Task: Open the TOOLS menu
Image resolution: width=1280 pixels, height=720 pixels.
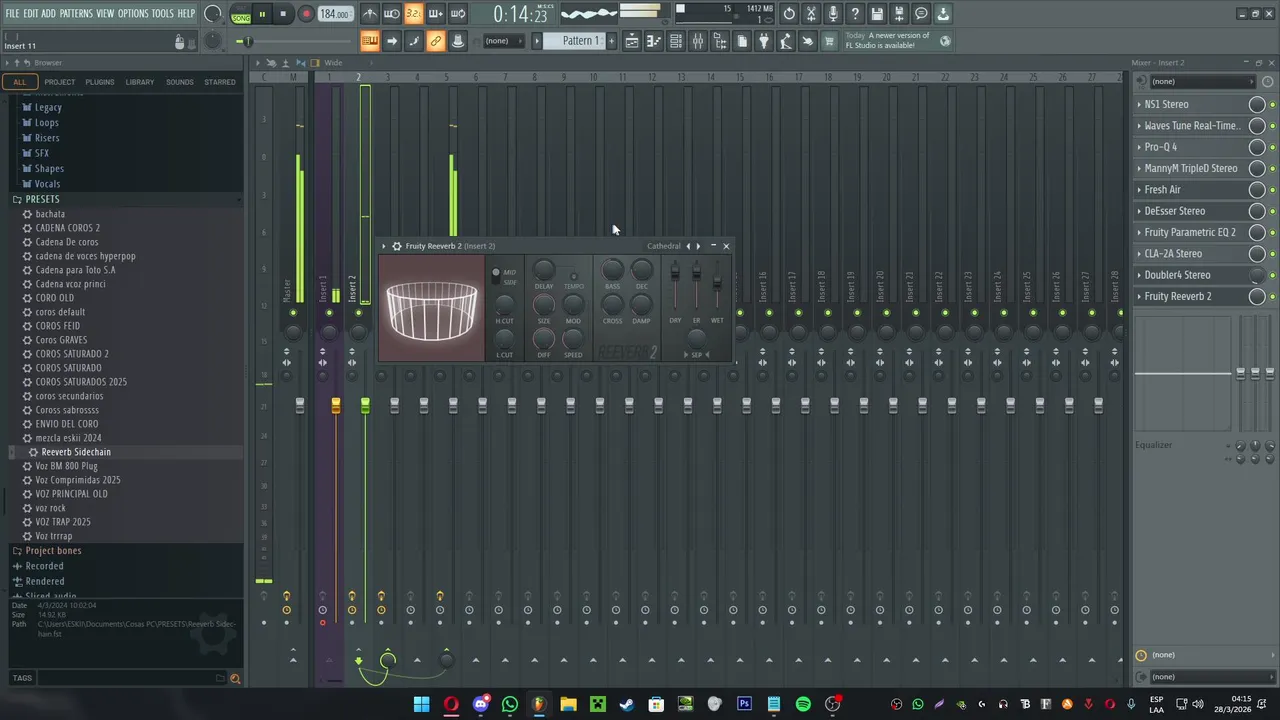Action: point(162,13)
